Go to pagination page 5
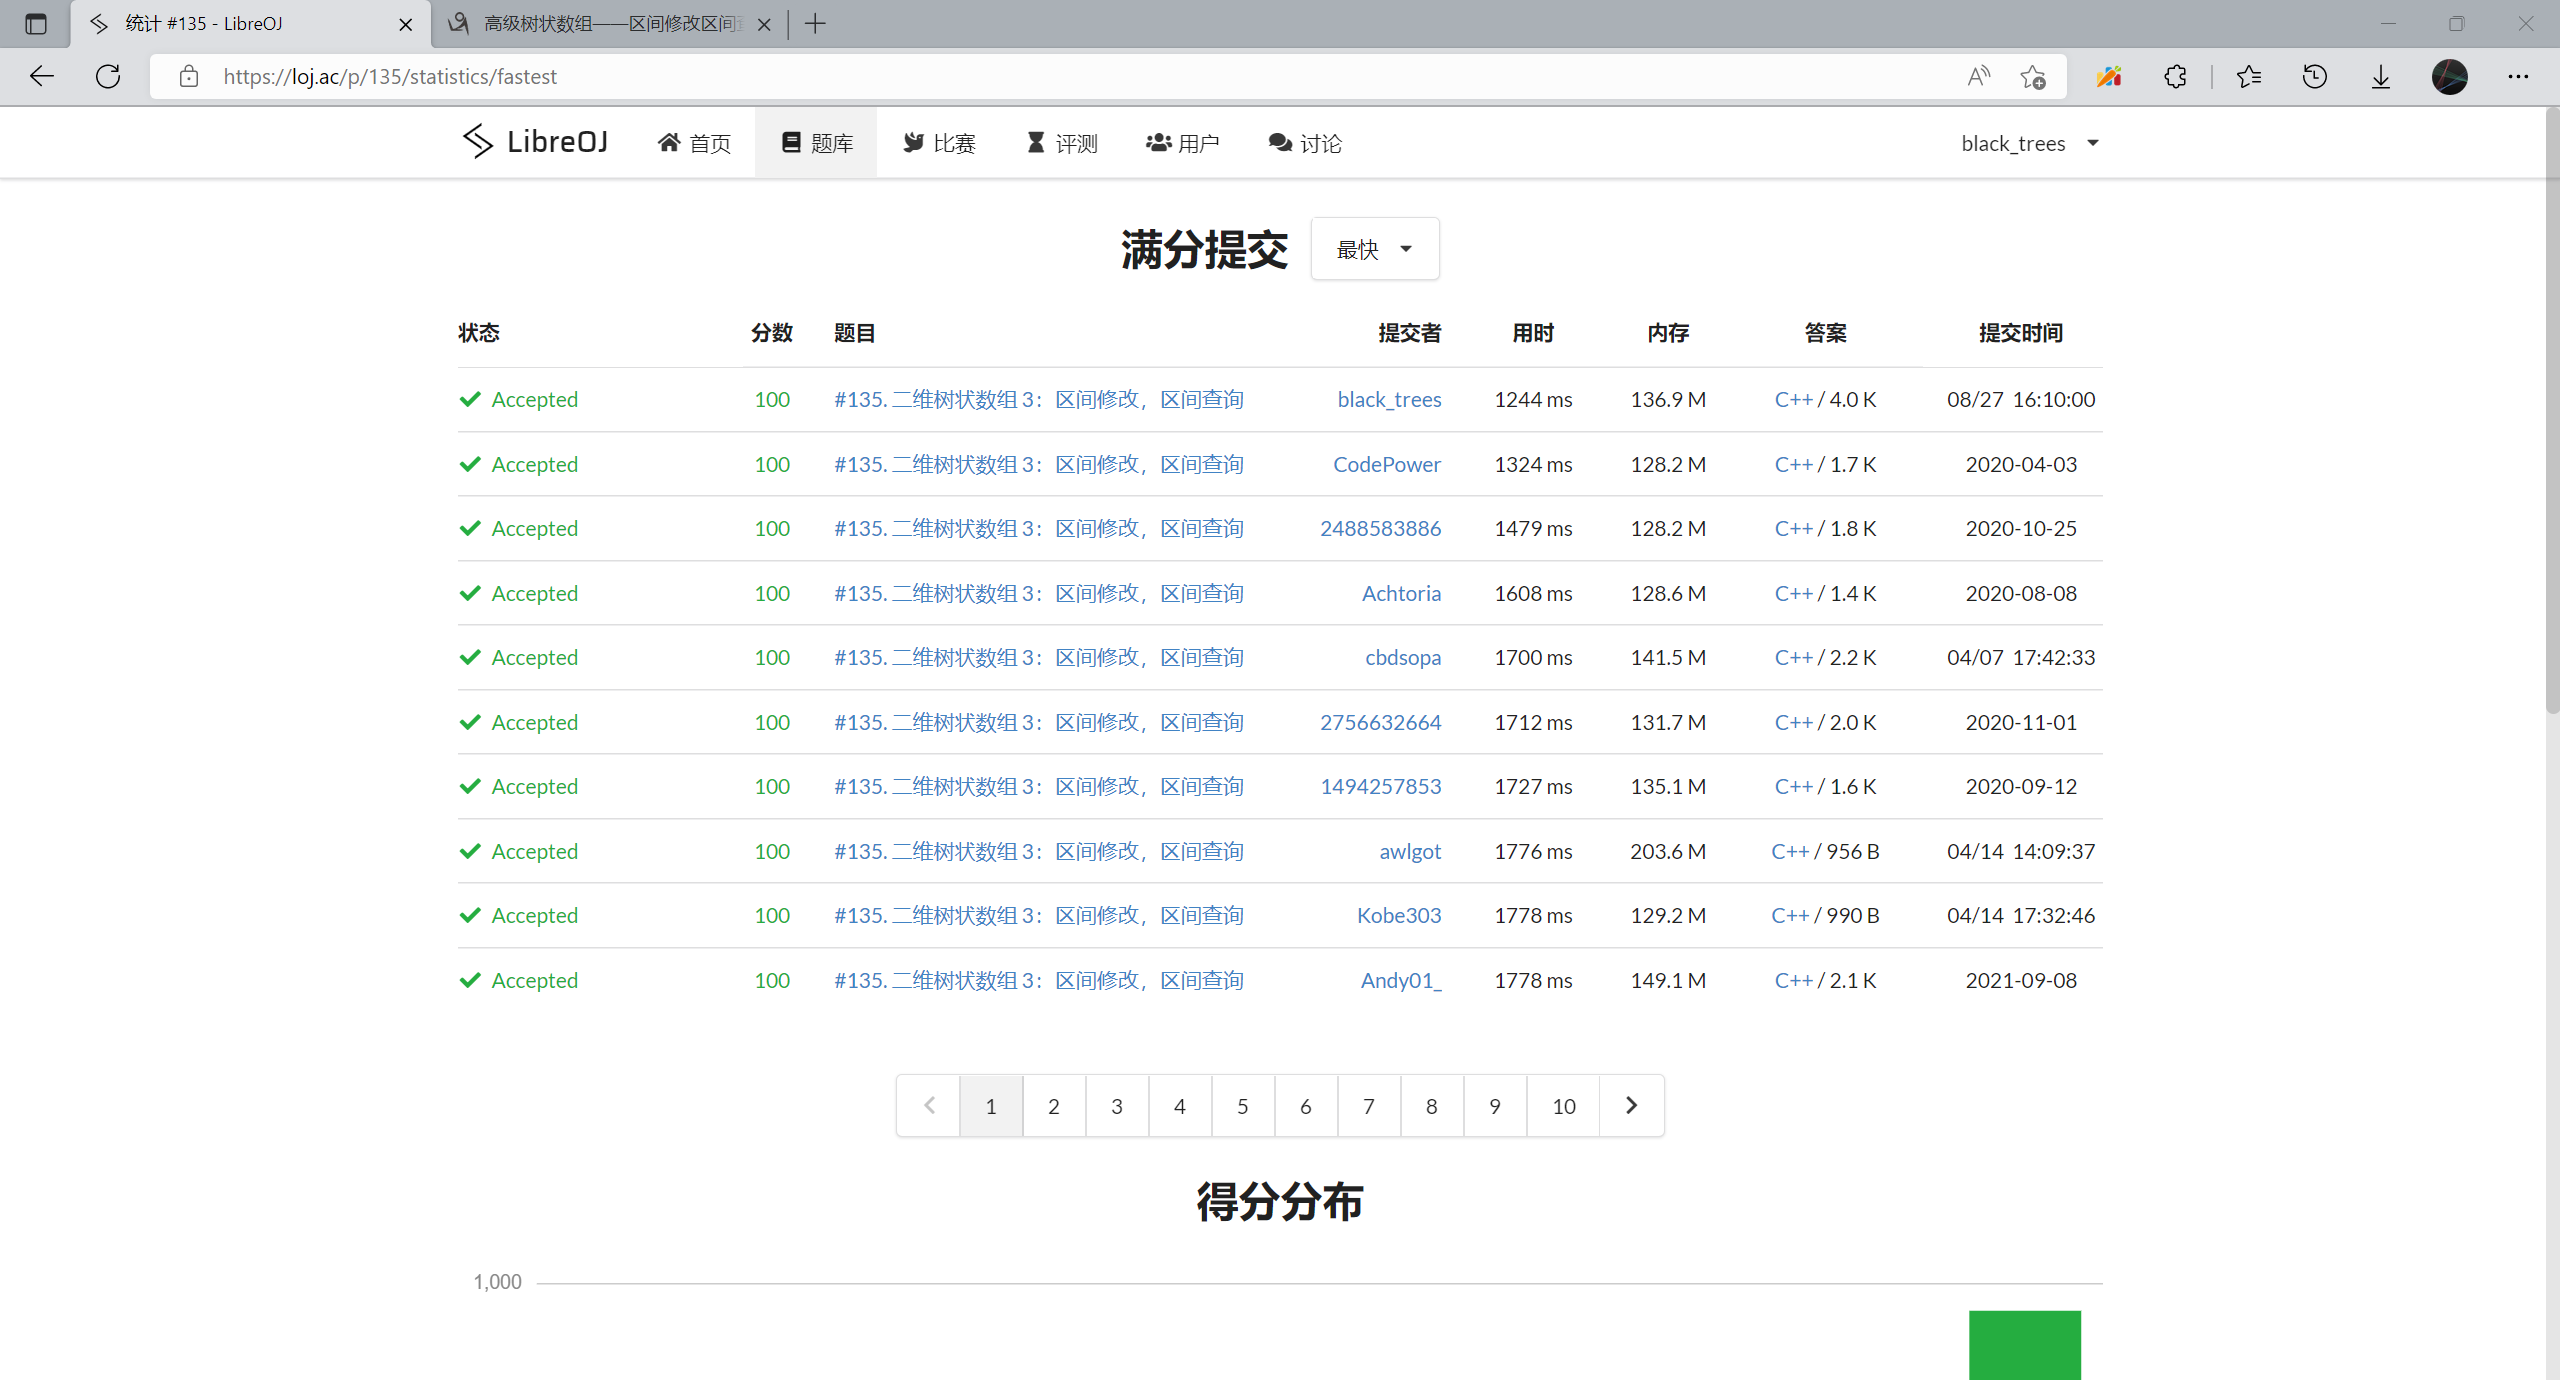This screenshot has width=2560, height=1380. coord(1243,1105)
